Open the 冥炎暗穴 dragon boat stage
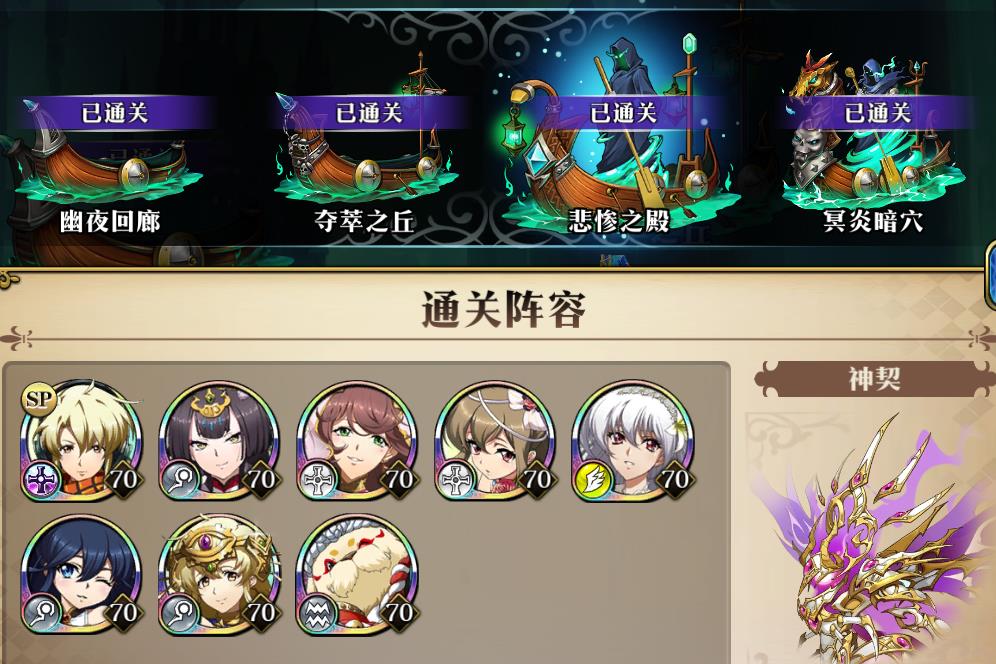 (873, 140)
